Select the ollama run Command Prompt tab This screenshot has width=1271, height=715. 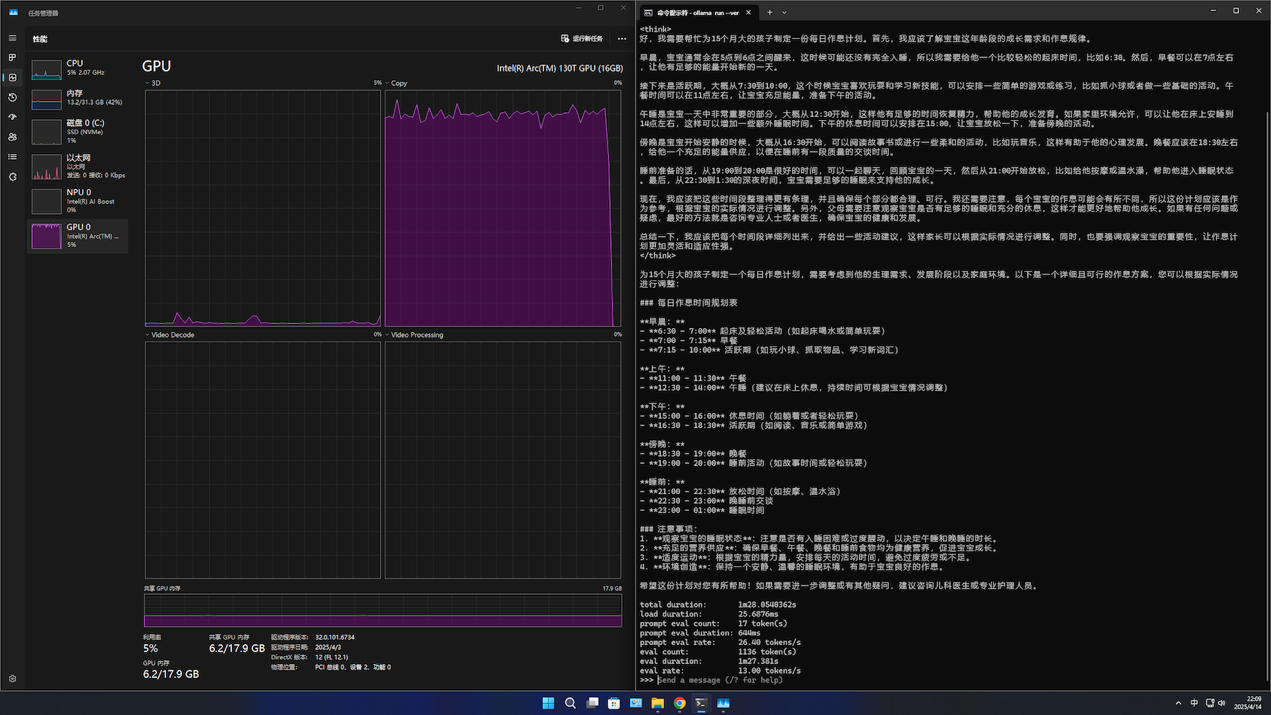(x=697, y=13)
